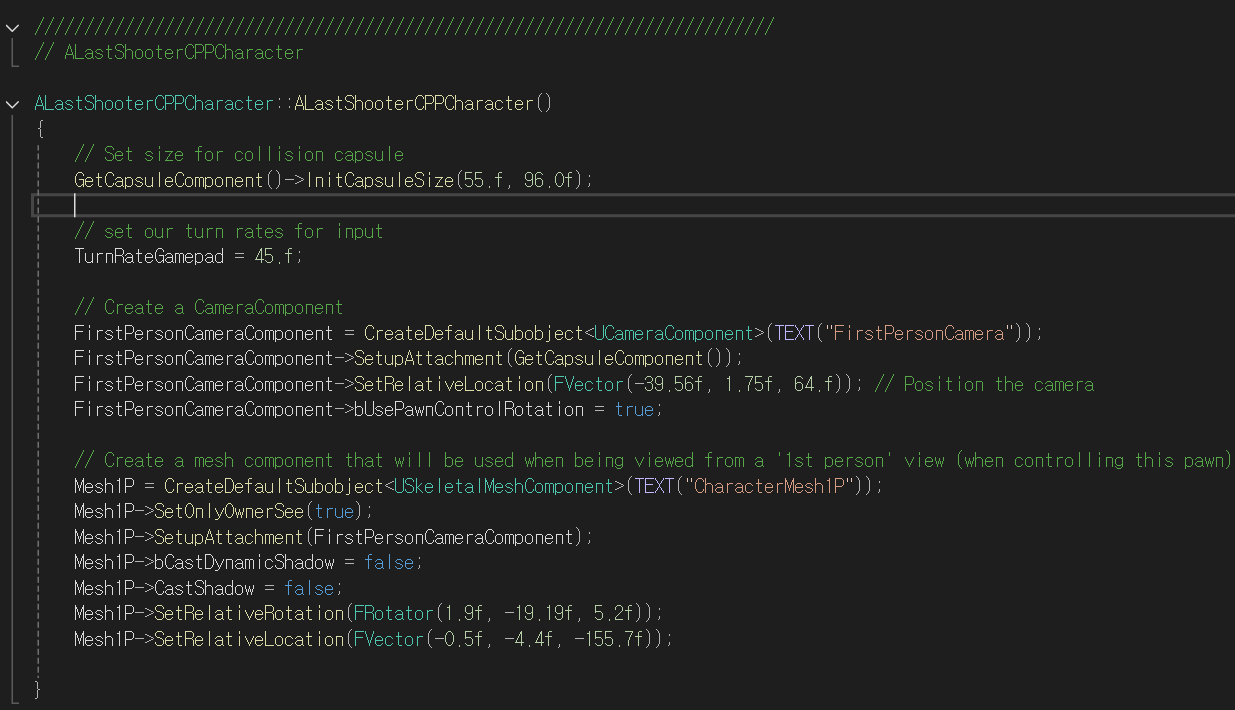Click CreateDefaultSubobject on the Mesh1P line
This screenshot has width=1235, height=710.
[x=274, y=486]
